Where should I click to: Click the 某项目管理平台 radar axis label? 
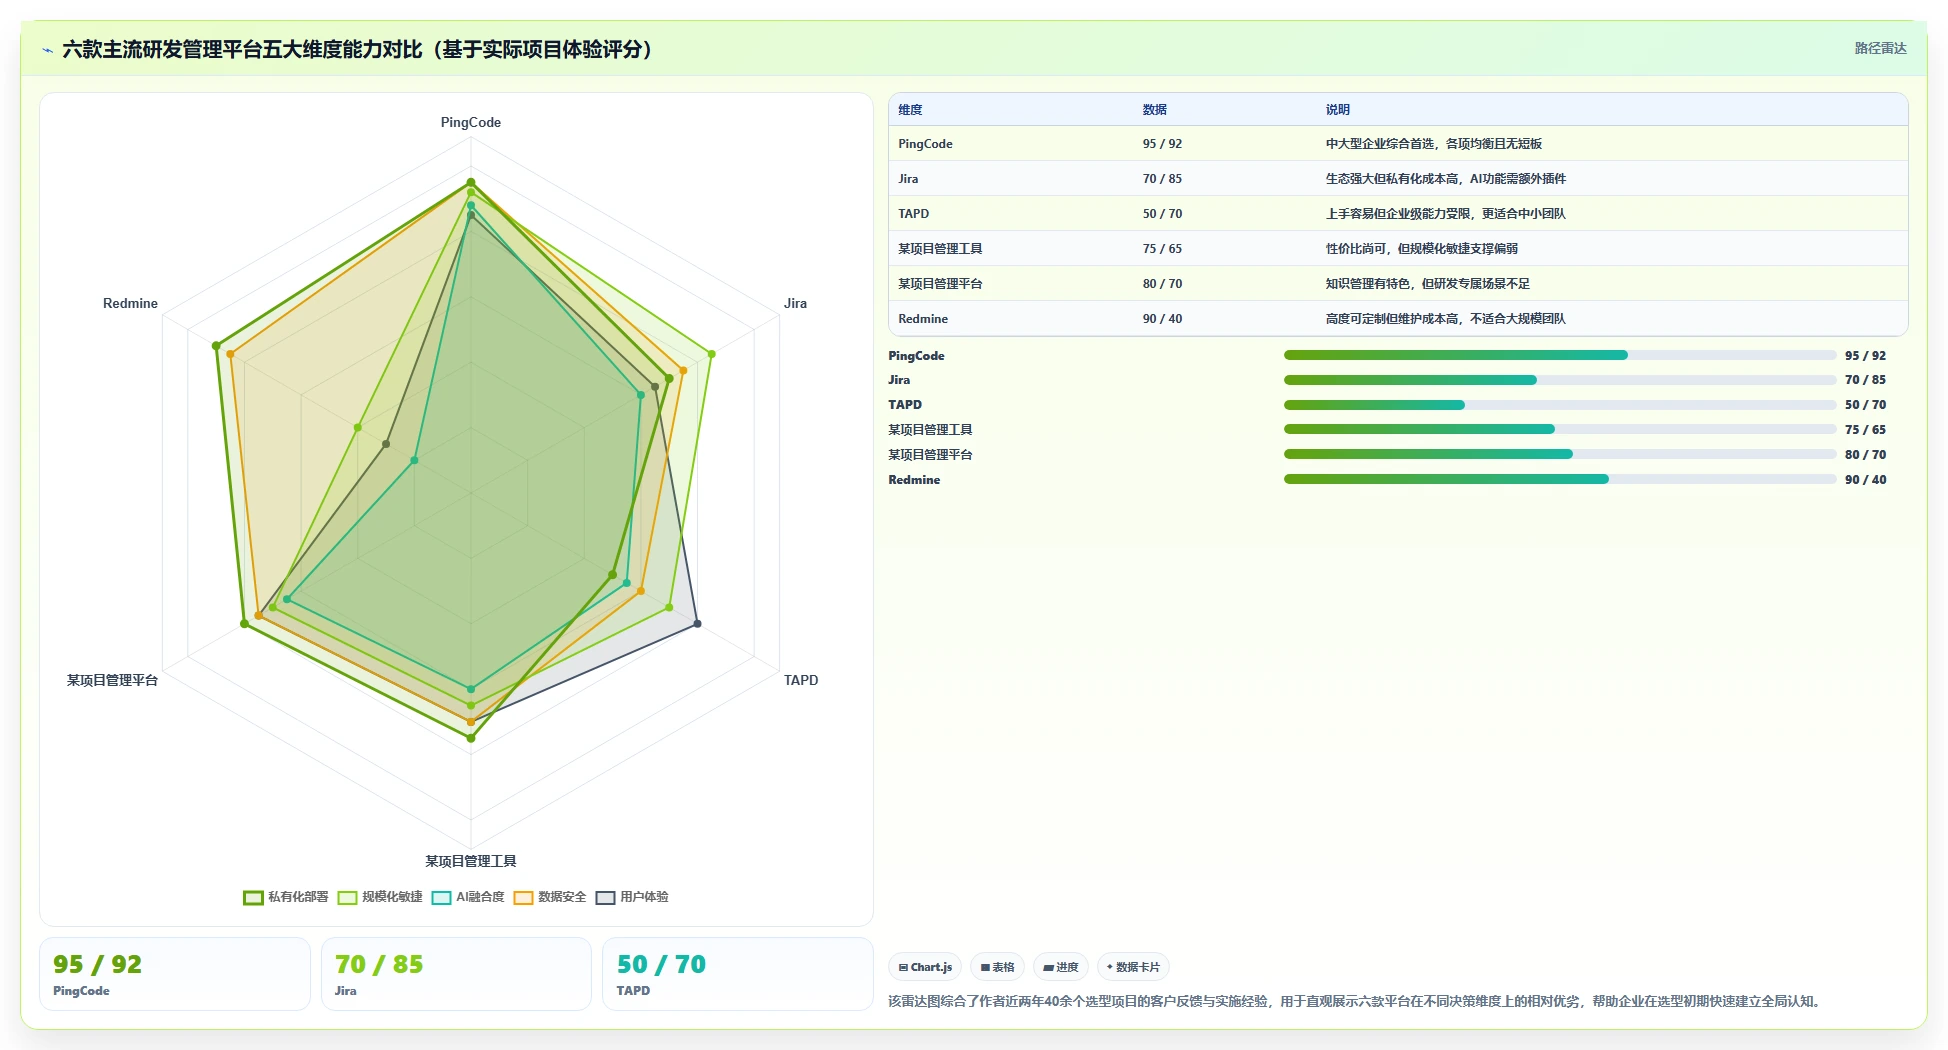[x=112, y=680]
